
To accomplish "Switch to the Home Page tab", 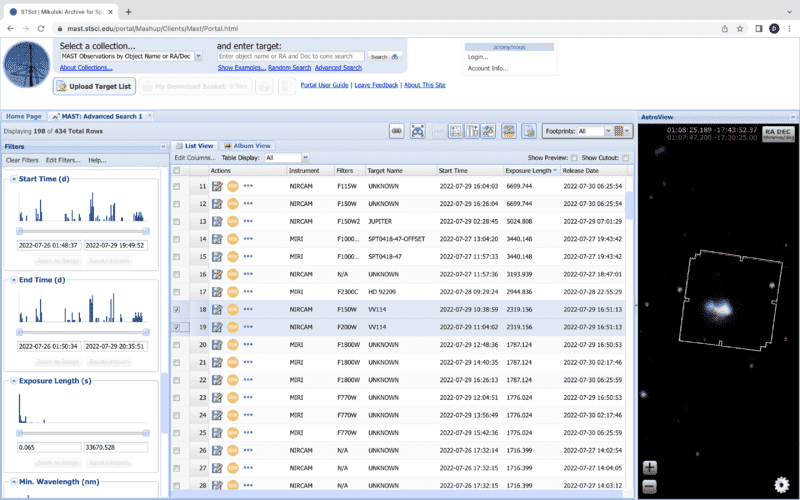I will click(23, 116).
